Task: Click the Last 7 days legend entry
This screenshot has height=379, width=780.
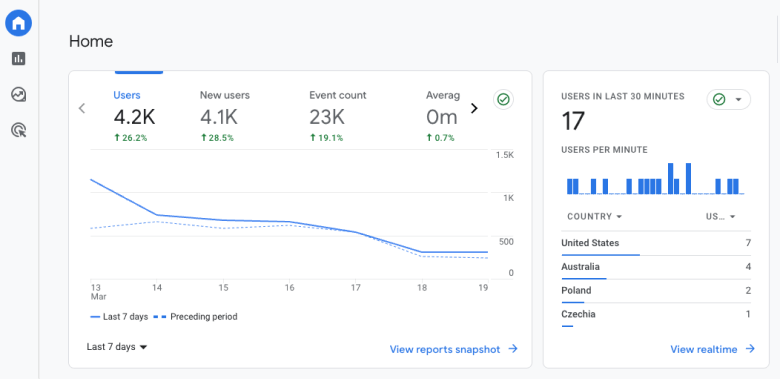Action: click(x=119, y=317)
